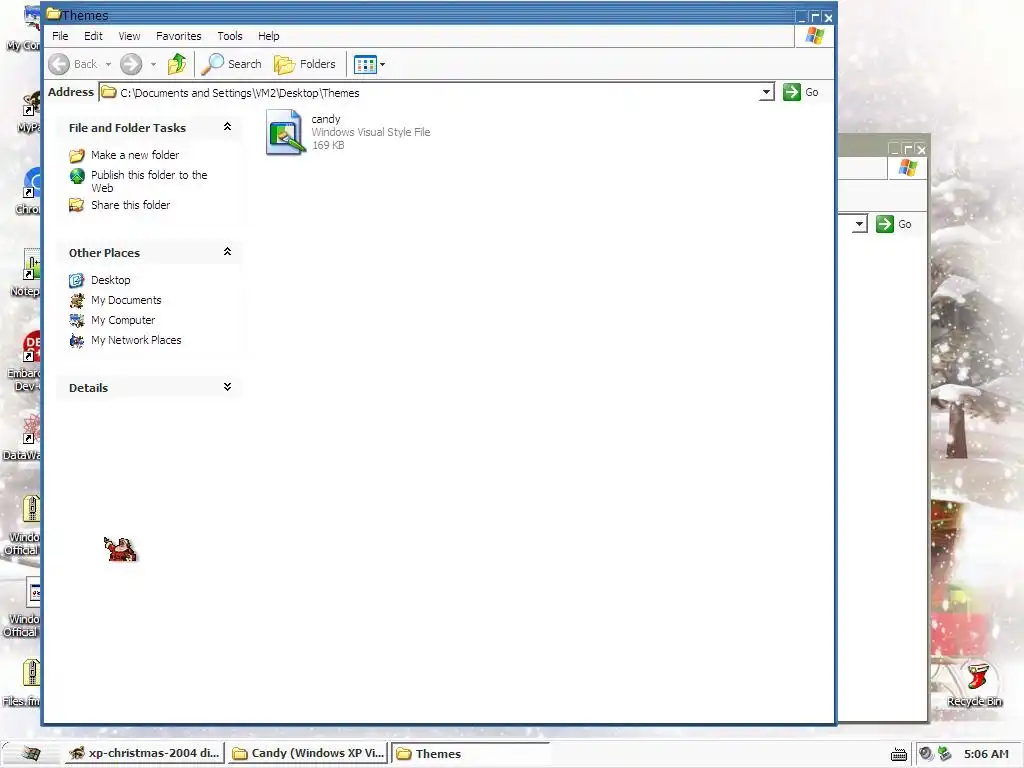Screen dimensions: 1024x768
Task: Click the Windows flag logo in background window
Action: tap(907, 168)
